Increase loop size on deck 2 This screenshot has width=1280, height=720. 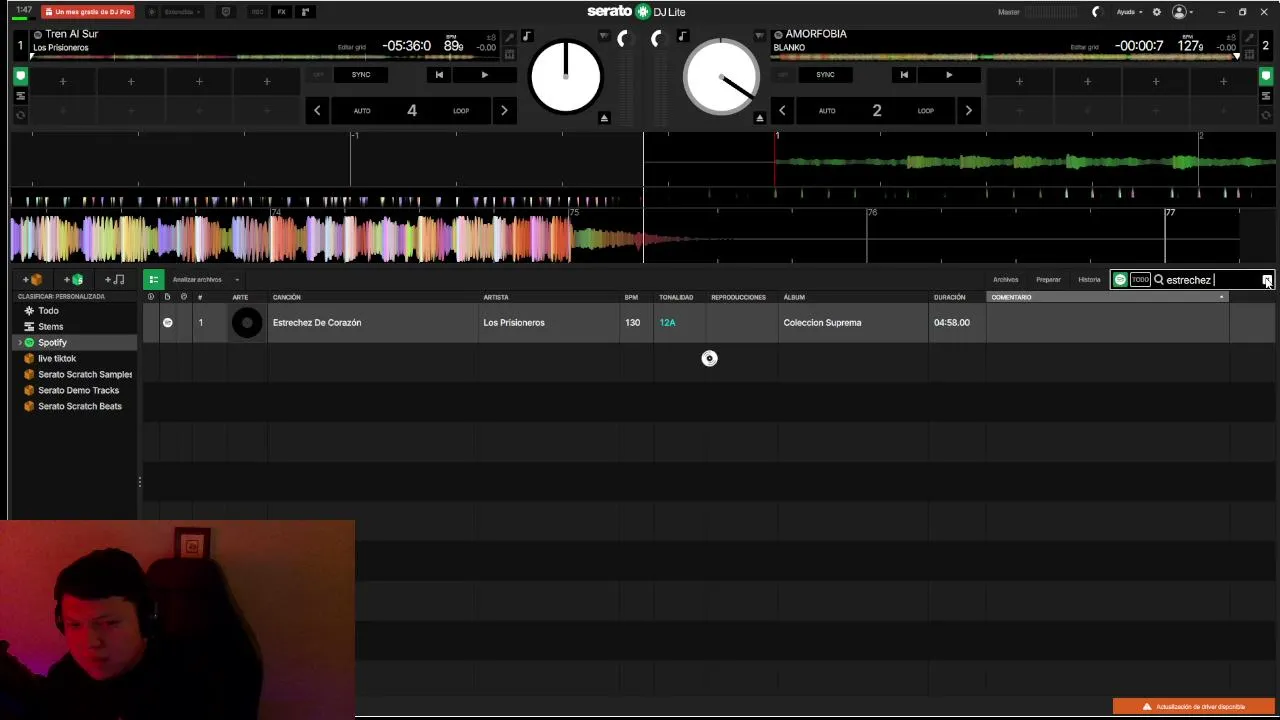pos(968,111)
